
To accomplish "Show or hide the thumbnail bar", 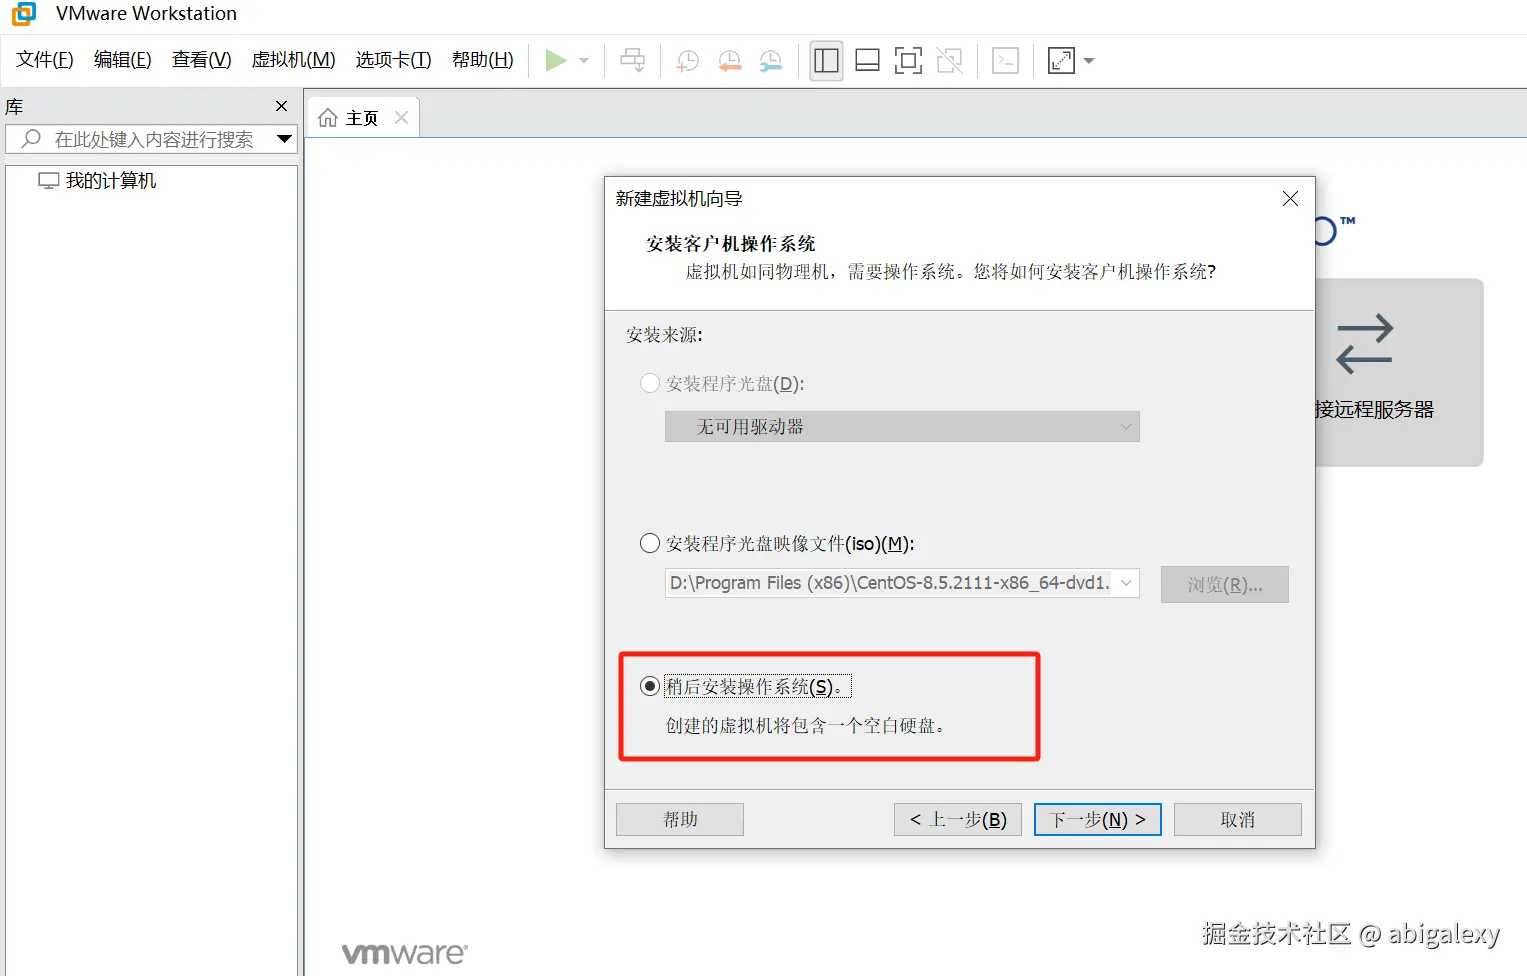I will click(x=867, y=60).
